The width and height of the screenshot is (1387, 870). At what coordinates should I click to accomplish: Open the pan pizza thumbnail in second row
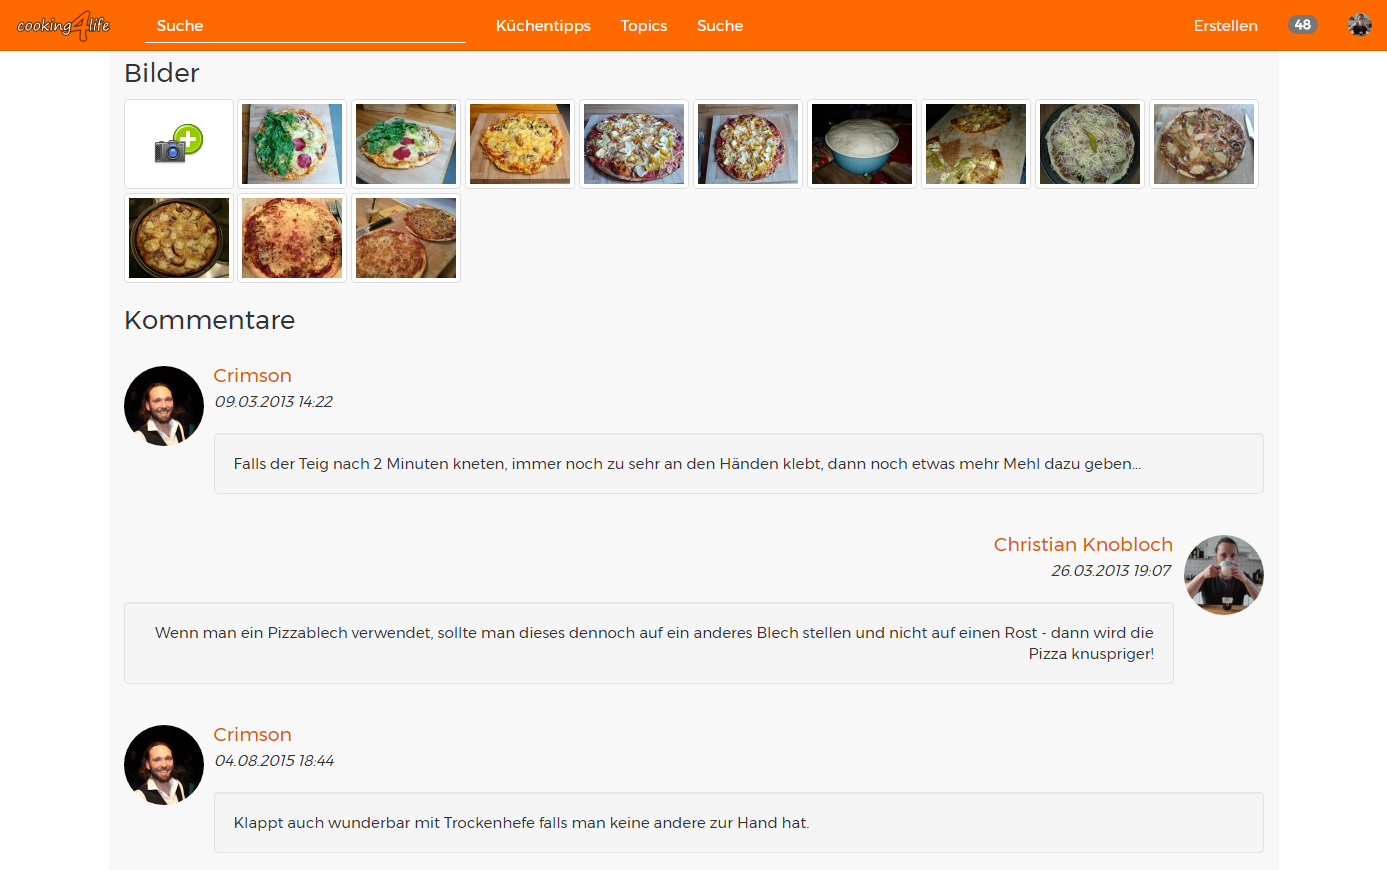coord(179,238)
